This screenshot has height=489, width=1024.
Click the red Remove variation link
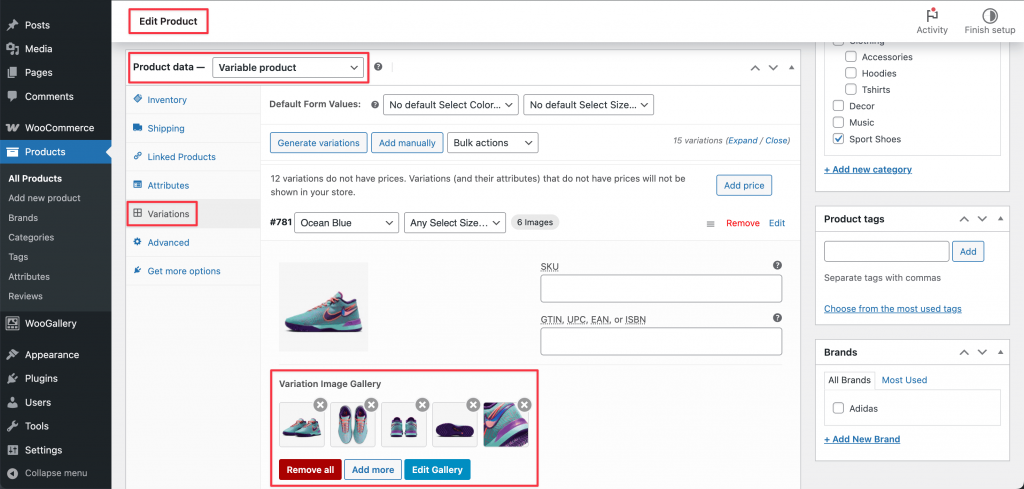click(743, 223)
